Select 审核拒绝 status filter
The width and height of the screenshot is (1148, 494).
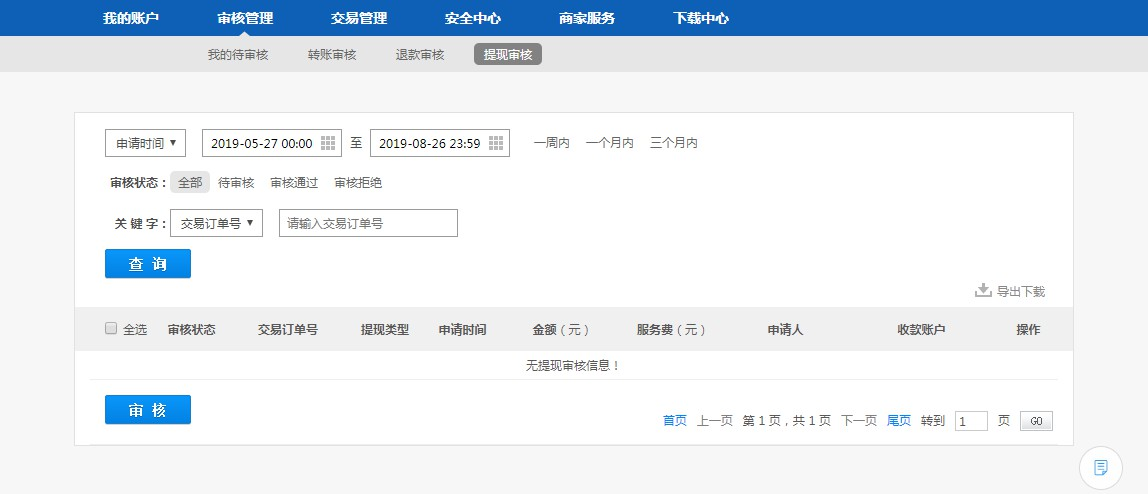coord(358,183)
